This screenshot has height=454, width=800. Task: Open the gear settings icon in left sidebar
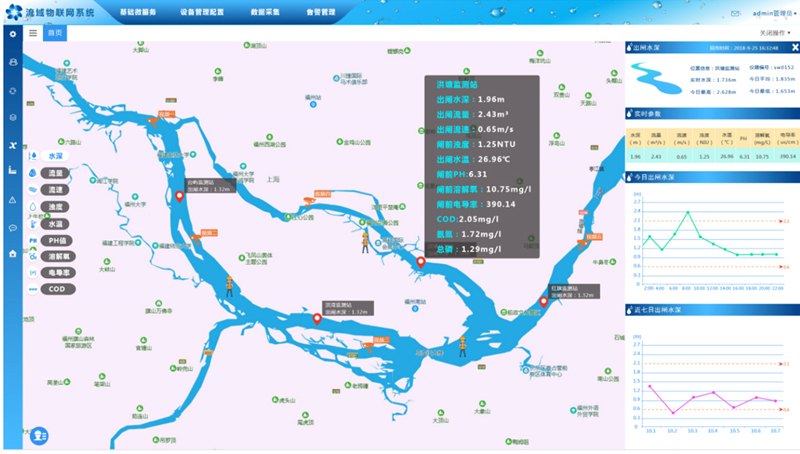[13, 34]
